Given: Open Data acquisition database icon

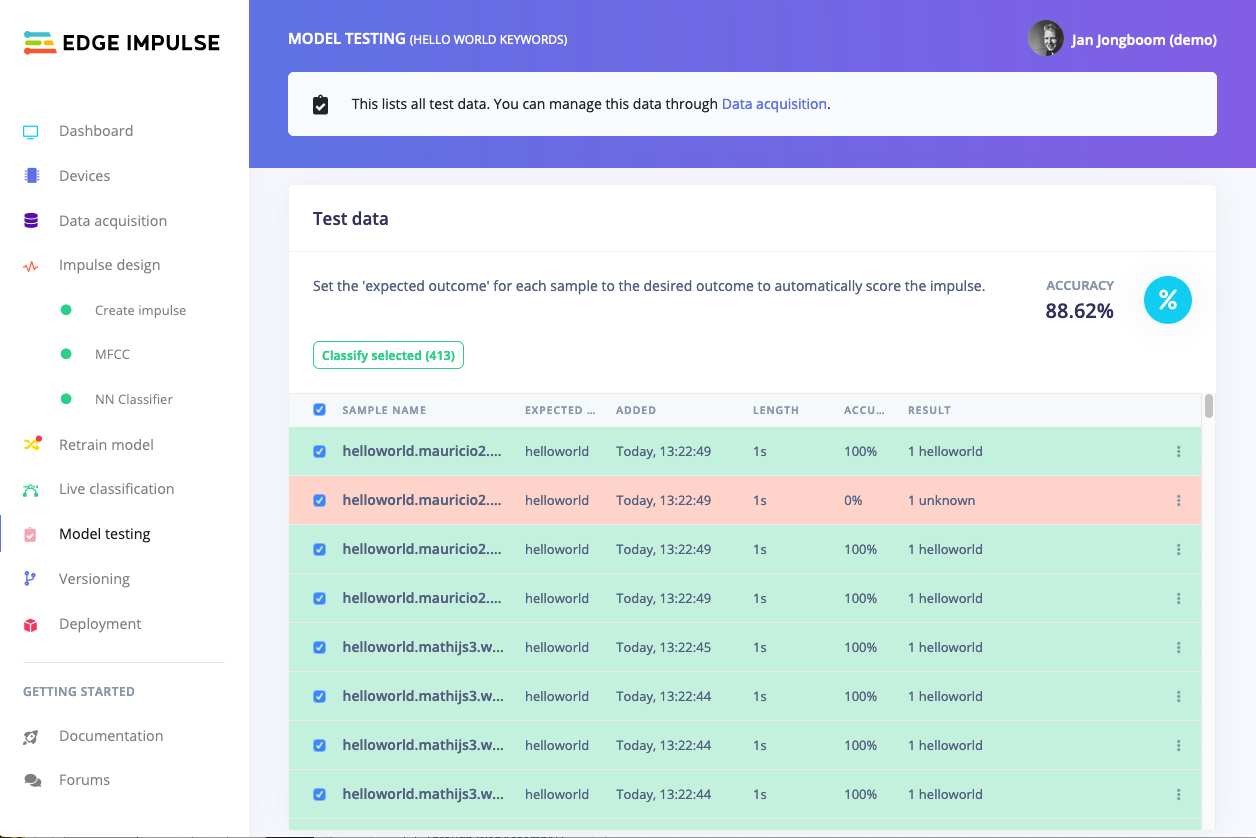Looking at the screenshot, I should pyautogui.click(x=31, y=221).
